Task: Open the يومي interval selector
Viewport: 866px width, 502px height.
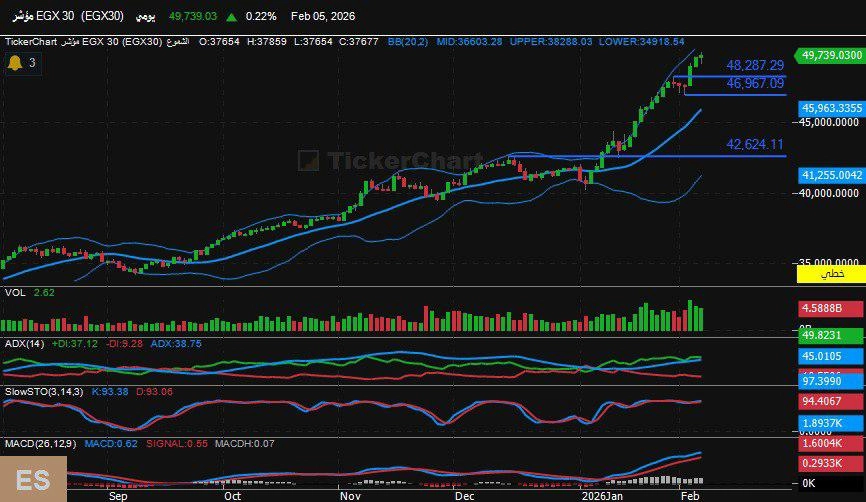Action: click(x=149, y=17)
